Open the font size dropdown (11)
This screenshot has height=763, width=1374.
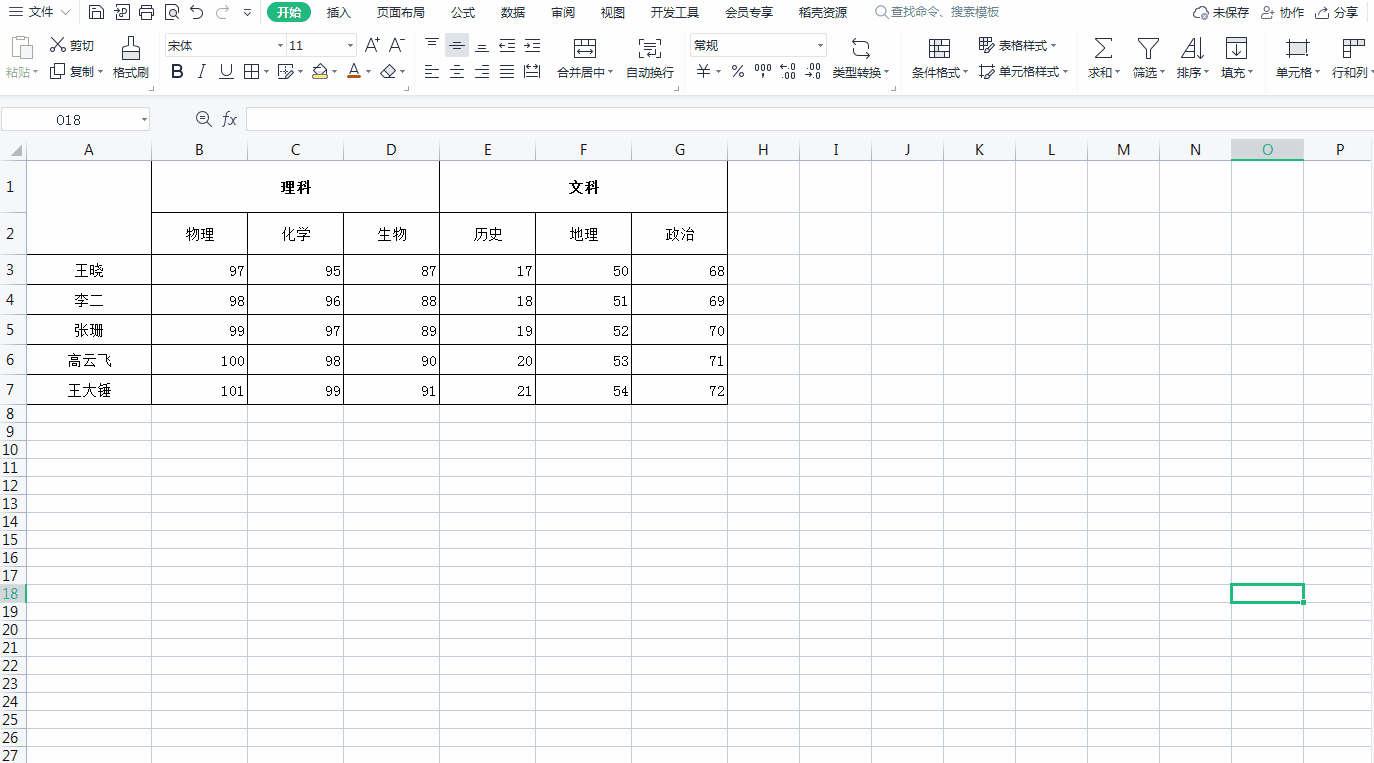coord(350,46)
